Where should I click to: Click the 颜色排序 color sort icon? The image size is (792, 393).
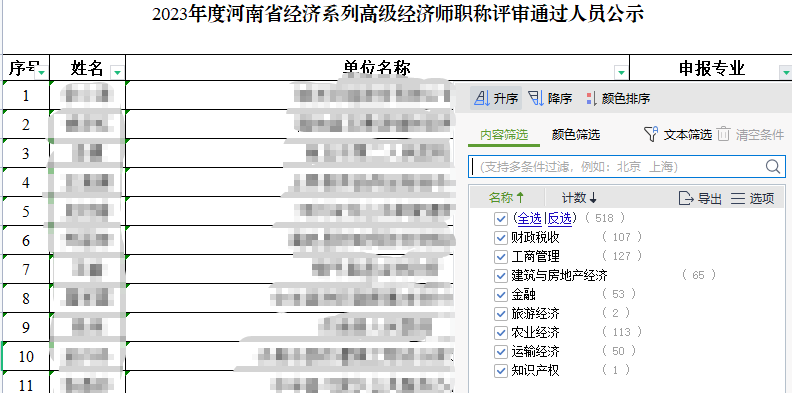(591, 98)
